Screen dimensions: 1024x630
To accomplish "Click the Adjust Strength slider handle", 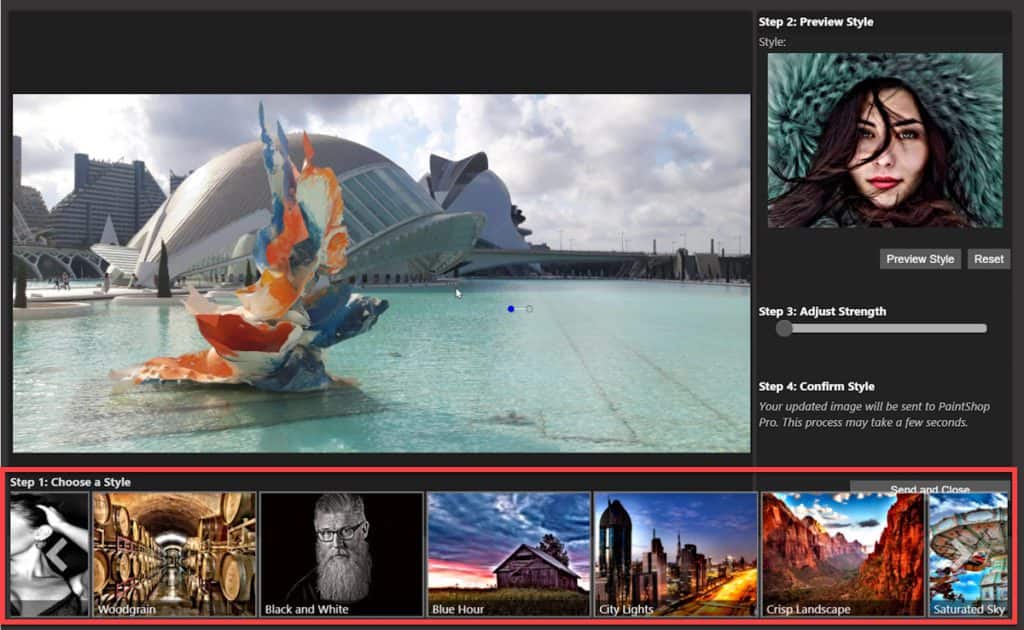I will coord(784,327).
